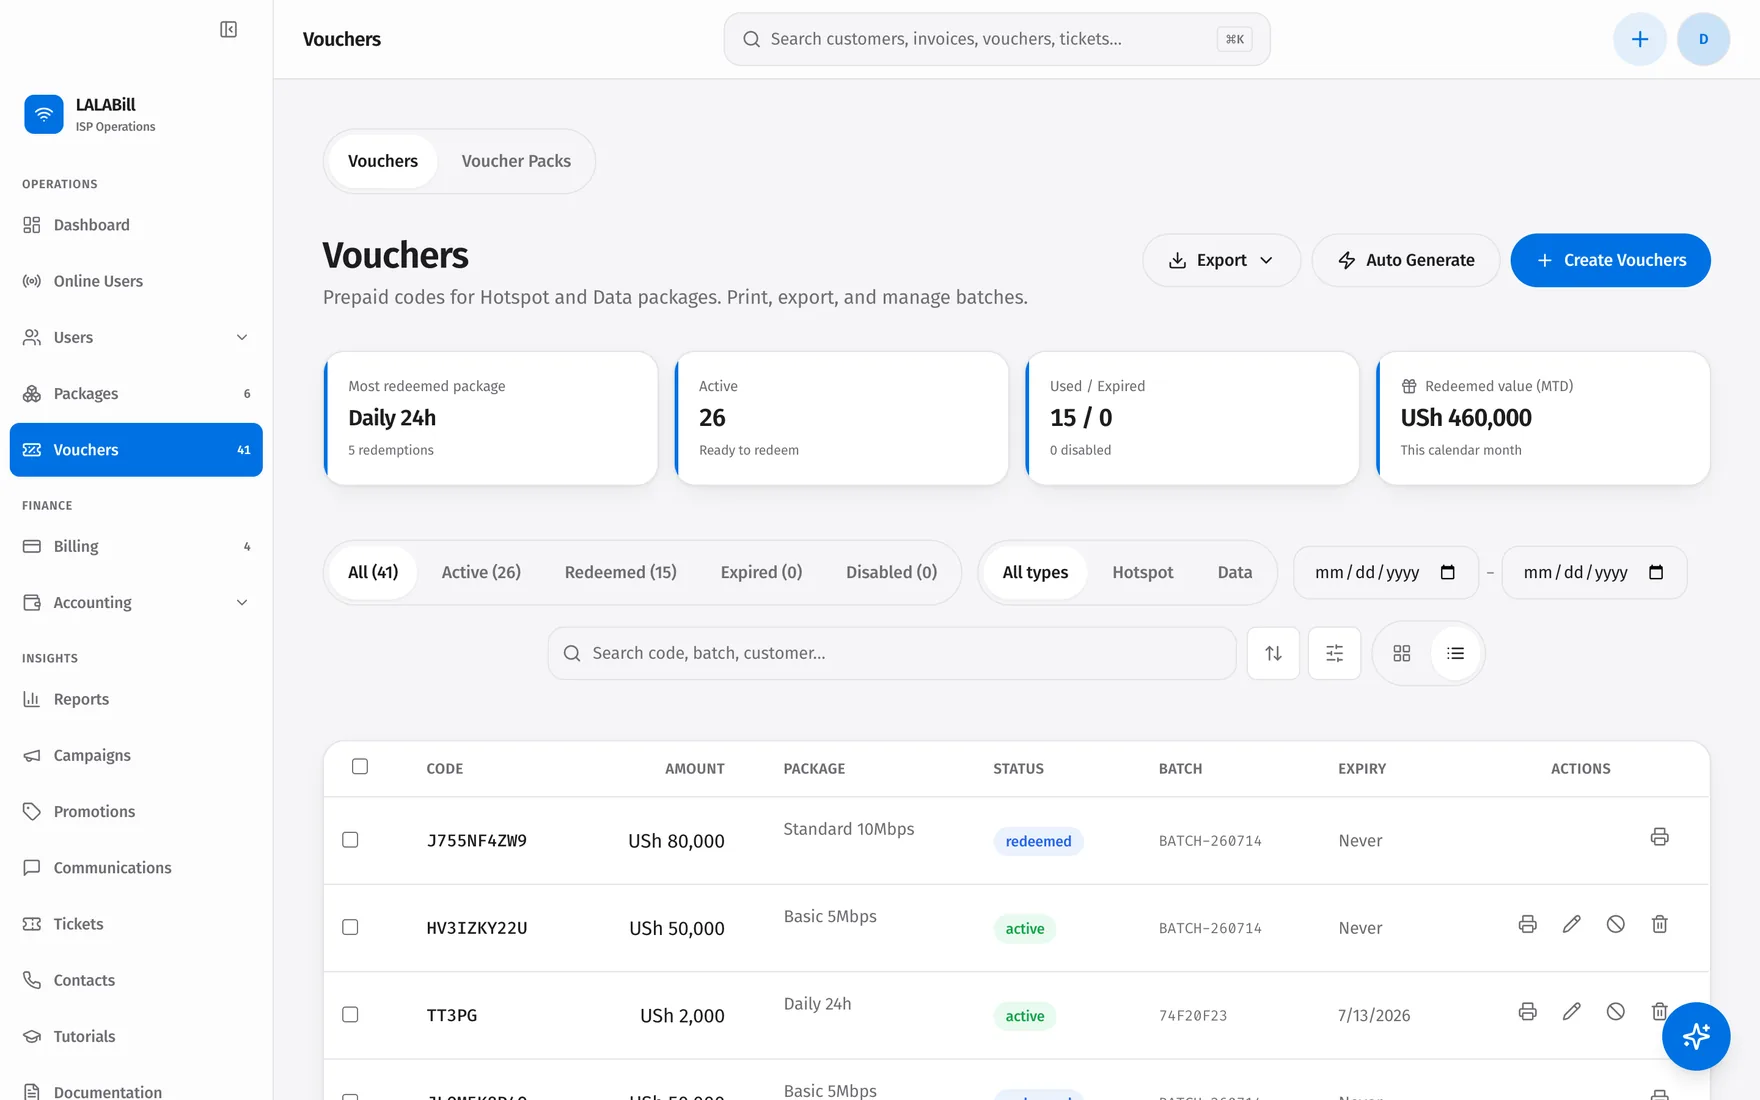Image resolution: width=1760 pixels, height=1100 pixels.
Task: Filter by Expired (0) vouchers
Action: click(761, 572)
